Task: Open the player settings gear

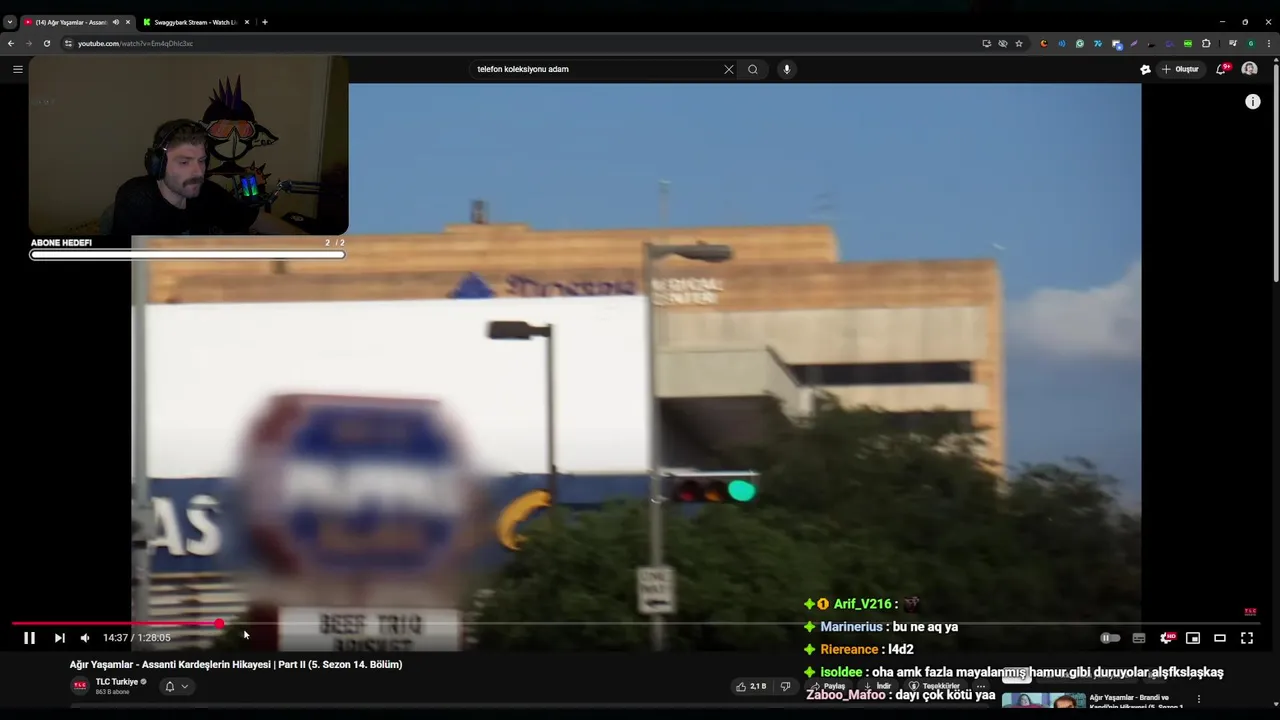Action: 1166,638
